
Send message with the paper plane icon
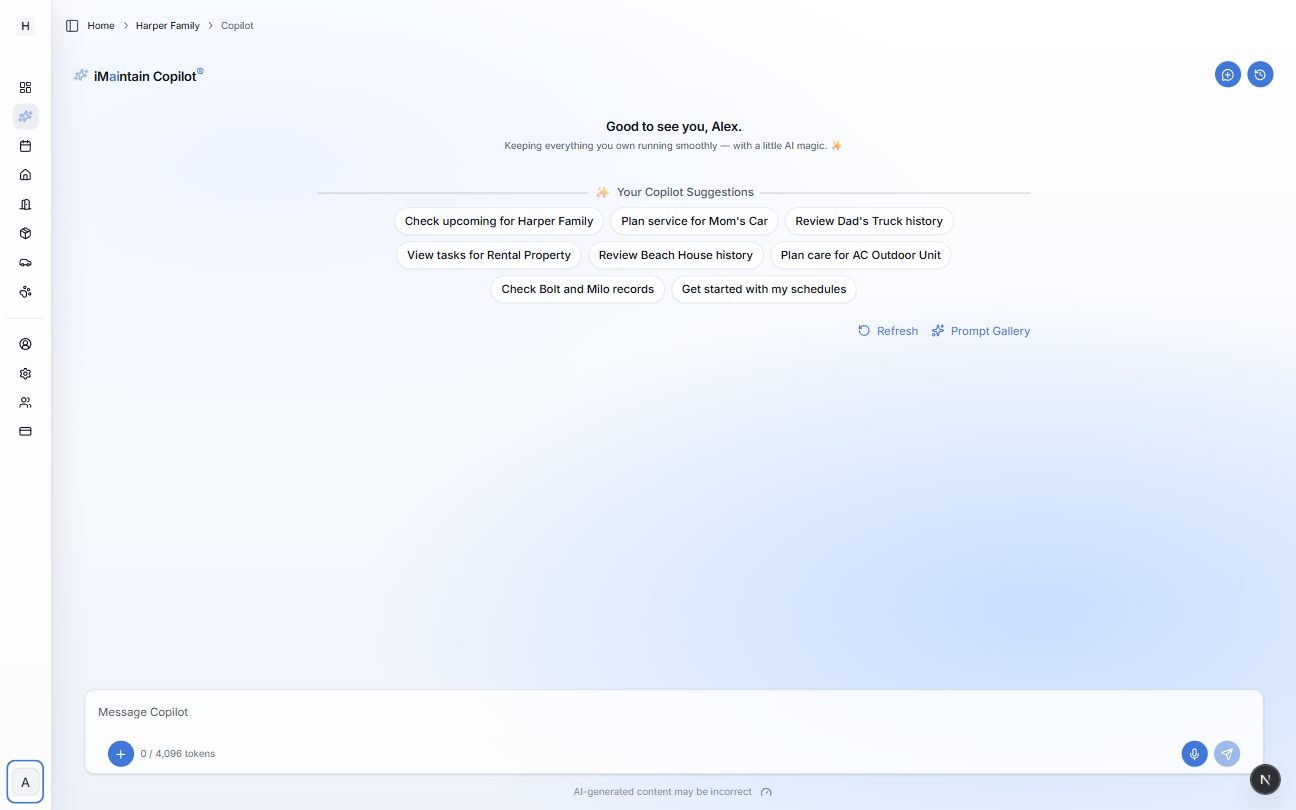1227,753
